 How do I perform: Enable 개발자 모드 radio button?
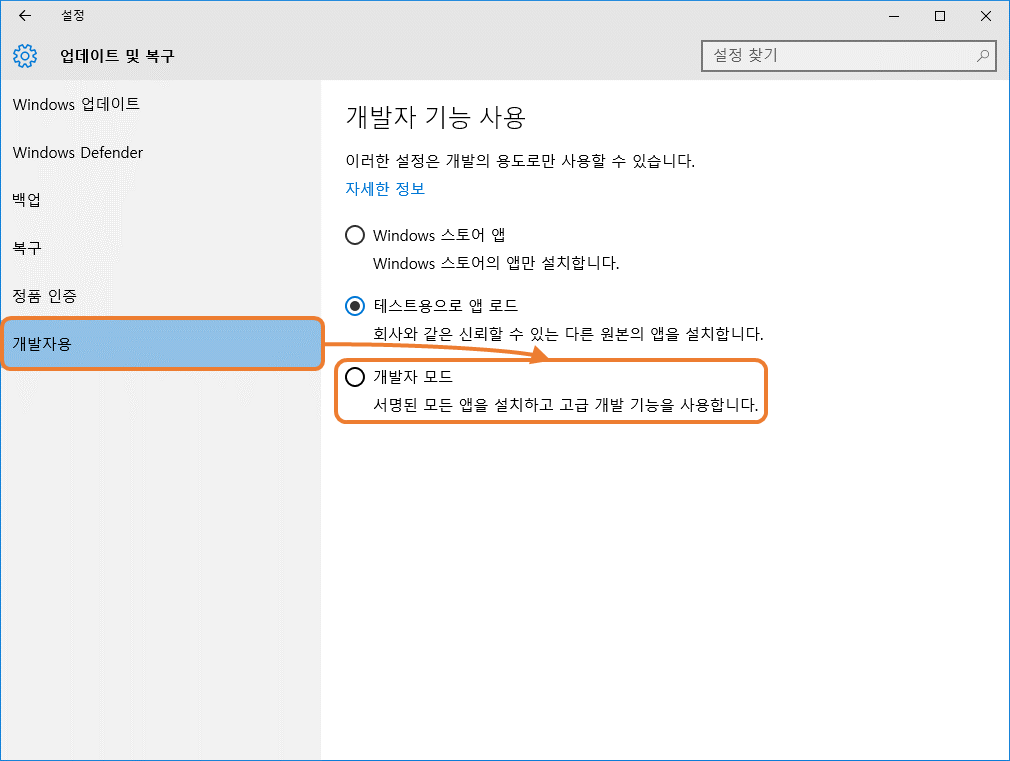click(x=355, y=377)
